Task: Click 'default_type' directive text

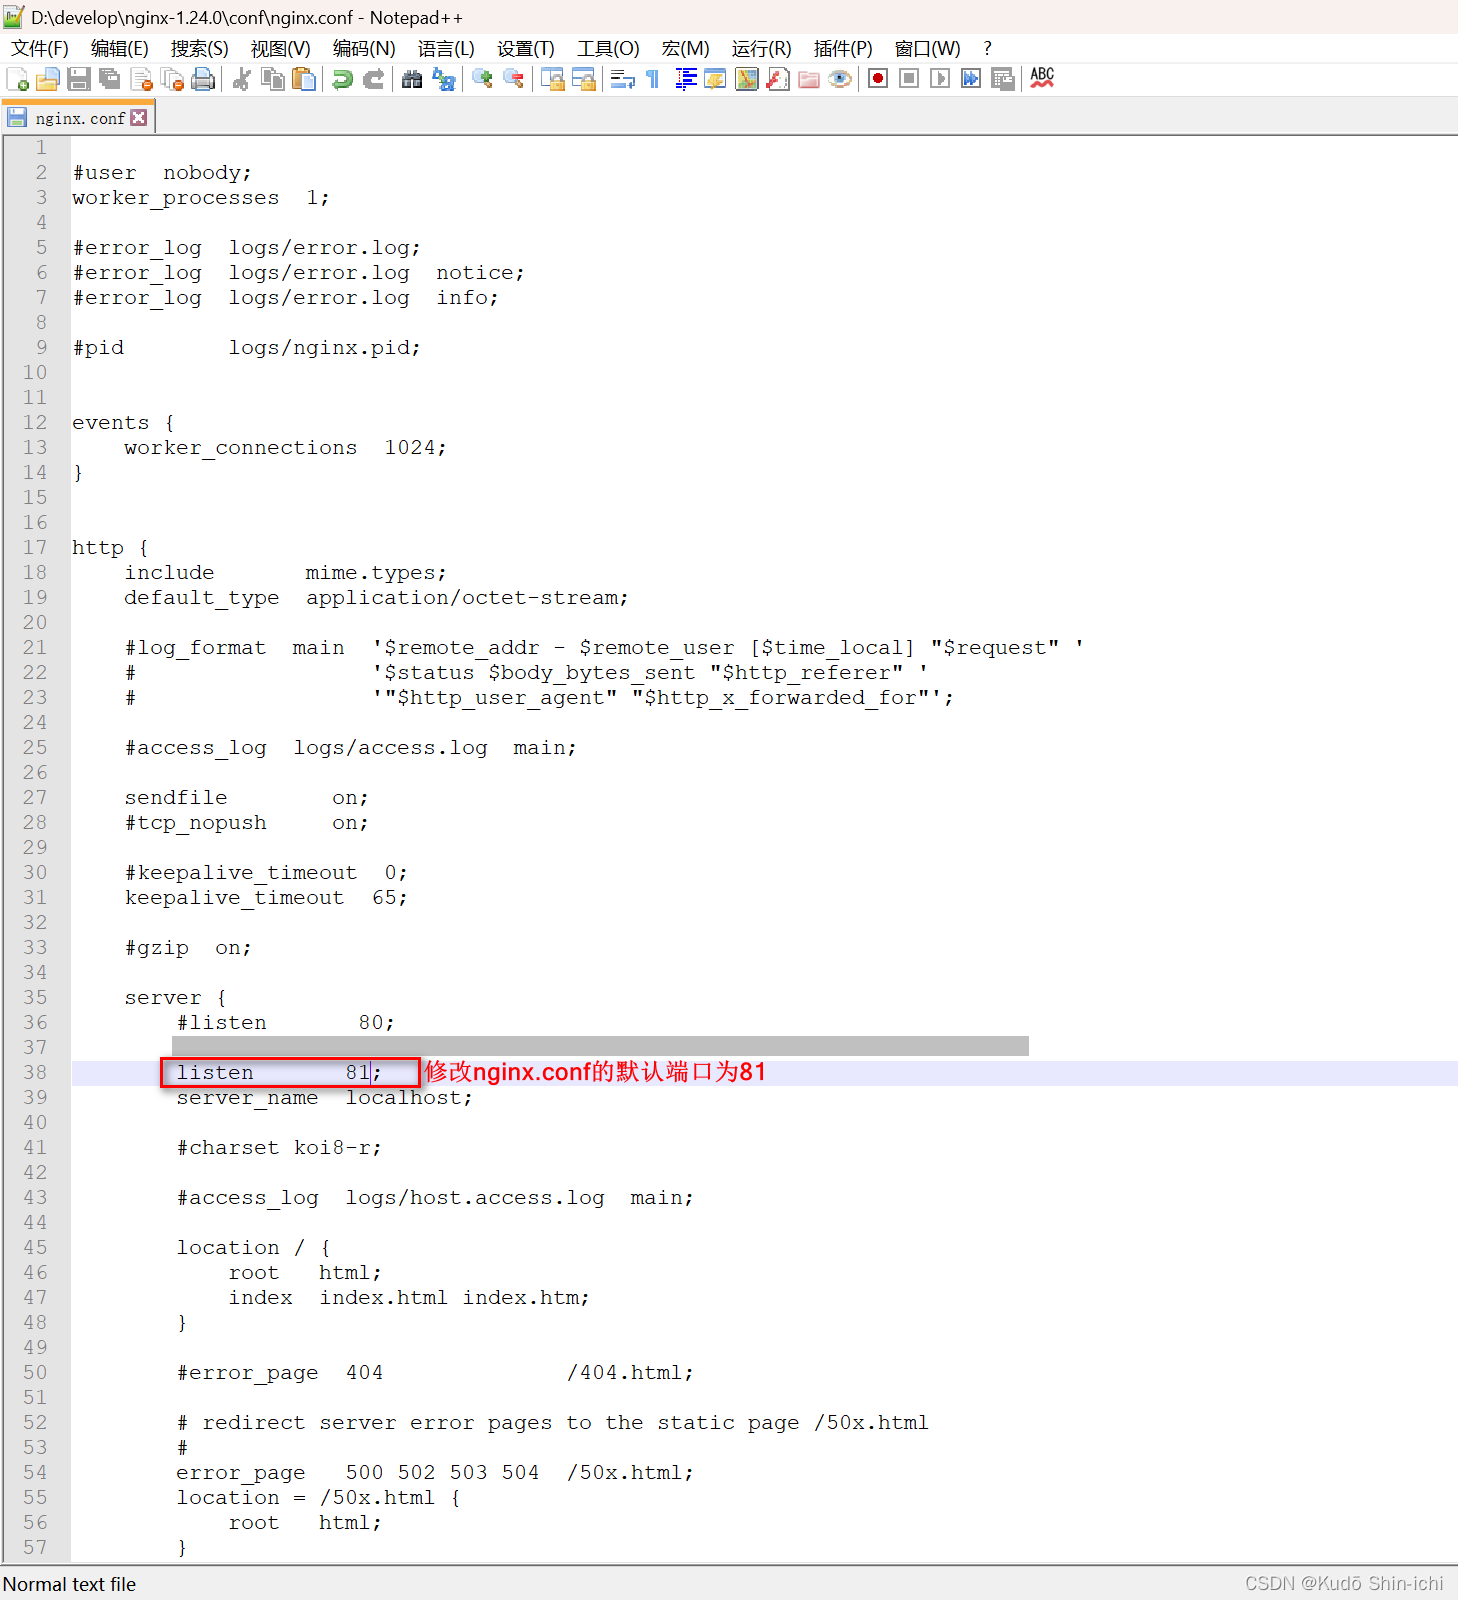Action: 202,598
